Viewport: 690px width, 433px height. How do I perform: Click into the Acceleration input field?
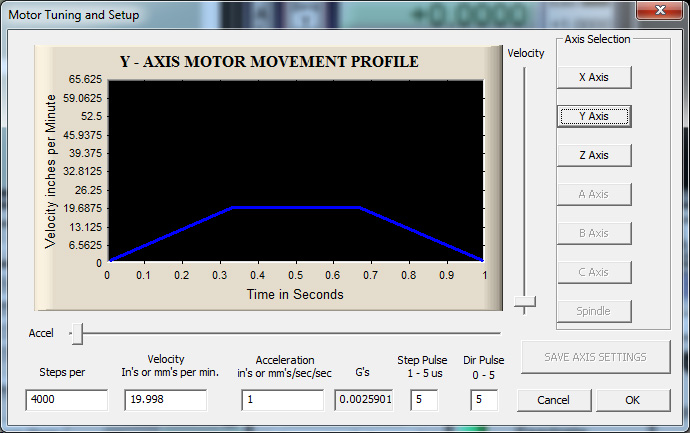[284, 400]
